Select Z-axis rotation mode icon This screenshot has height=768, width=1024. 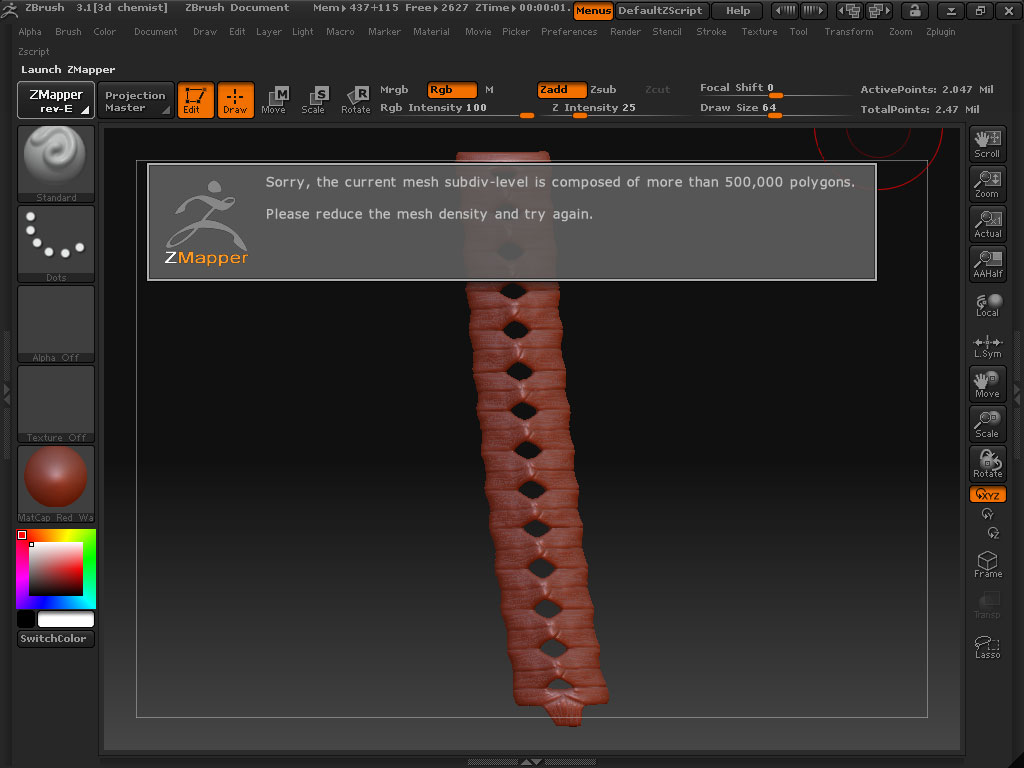point(993,534)
